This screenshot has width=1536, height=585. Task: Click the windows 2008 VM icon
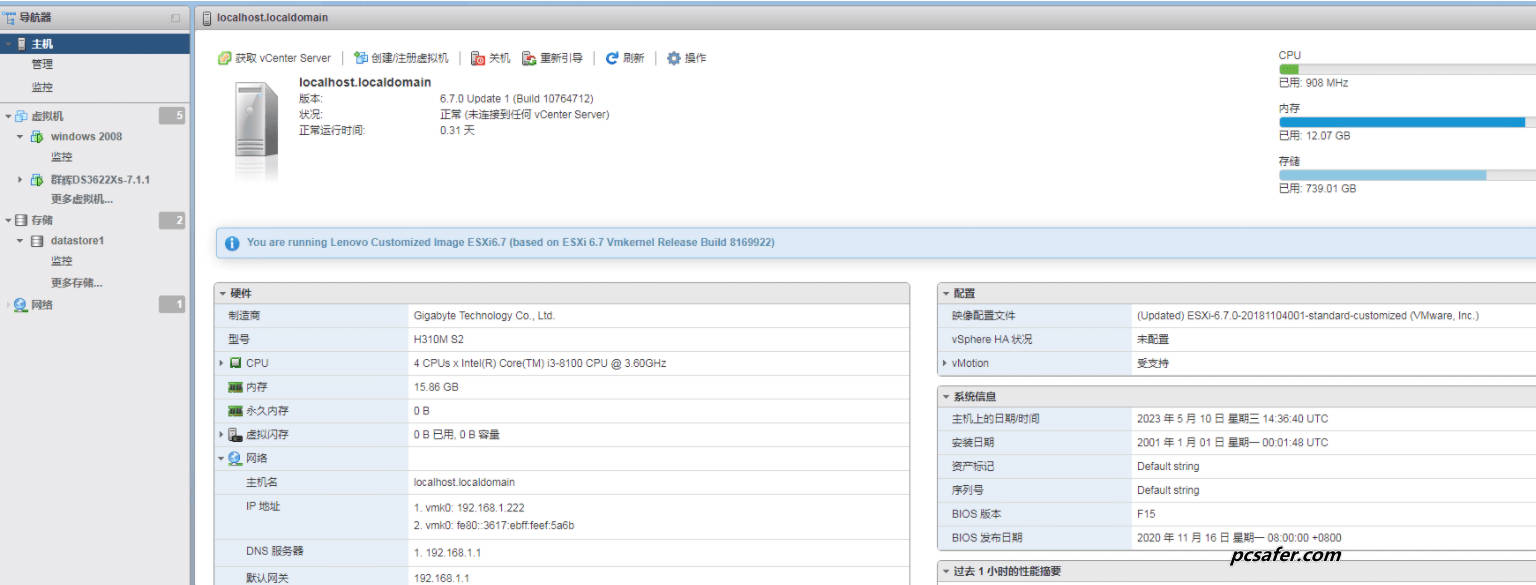tap(37, 137)
